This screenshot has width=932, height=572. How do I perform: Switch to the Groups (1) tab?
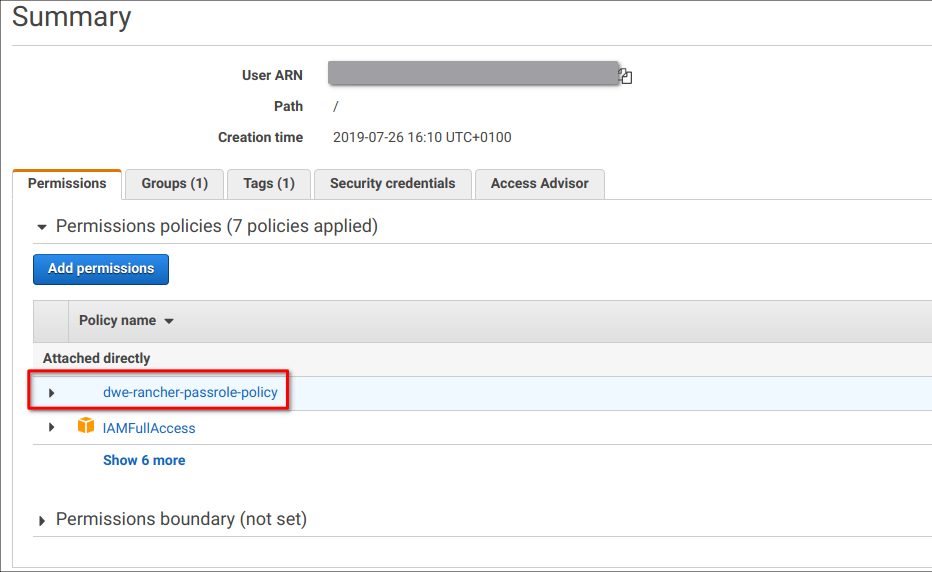click(x=175, y=184)
